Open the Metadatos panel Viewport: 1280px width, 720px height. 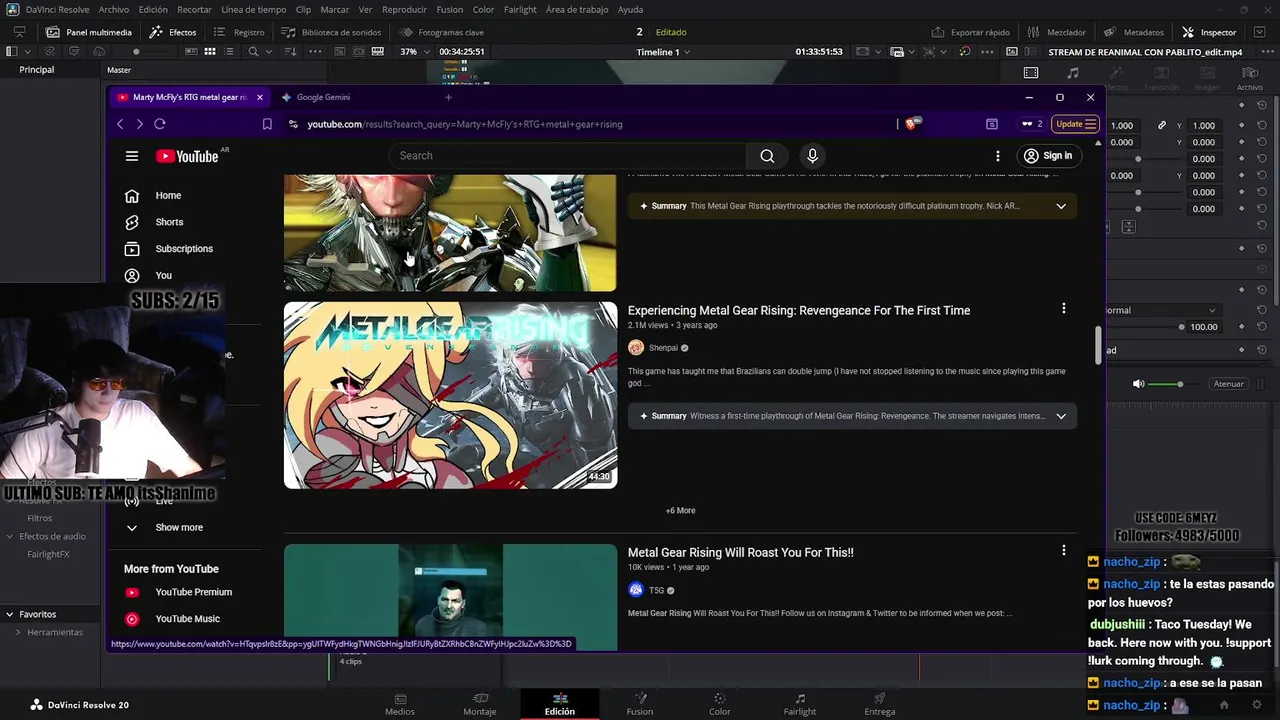1133,32
